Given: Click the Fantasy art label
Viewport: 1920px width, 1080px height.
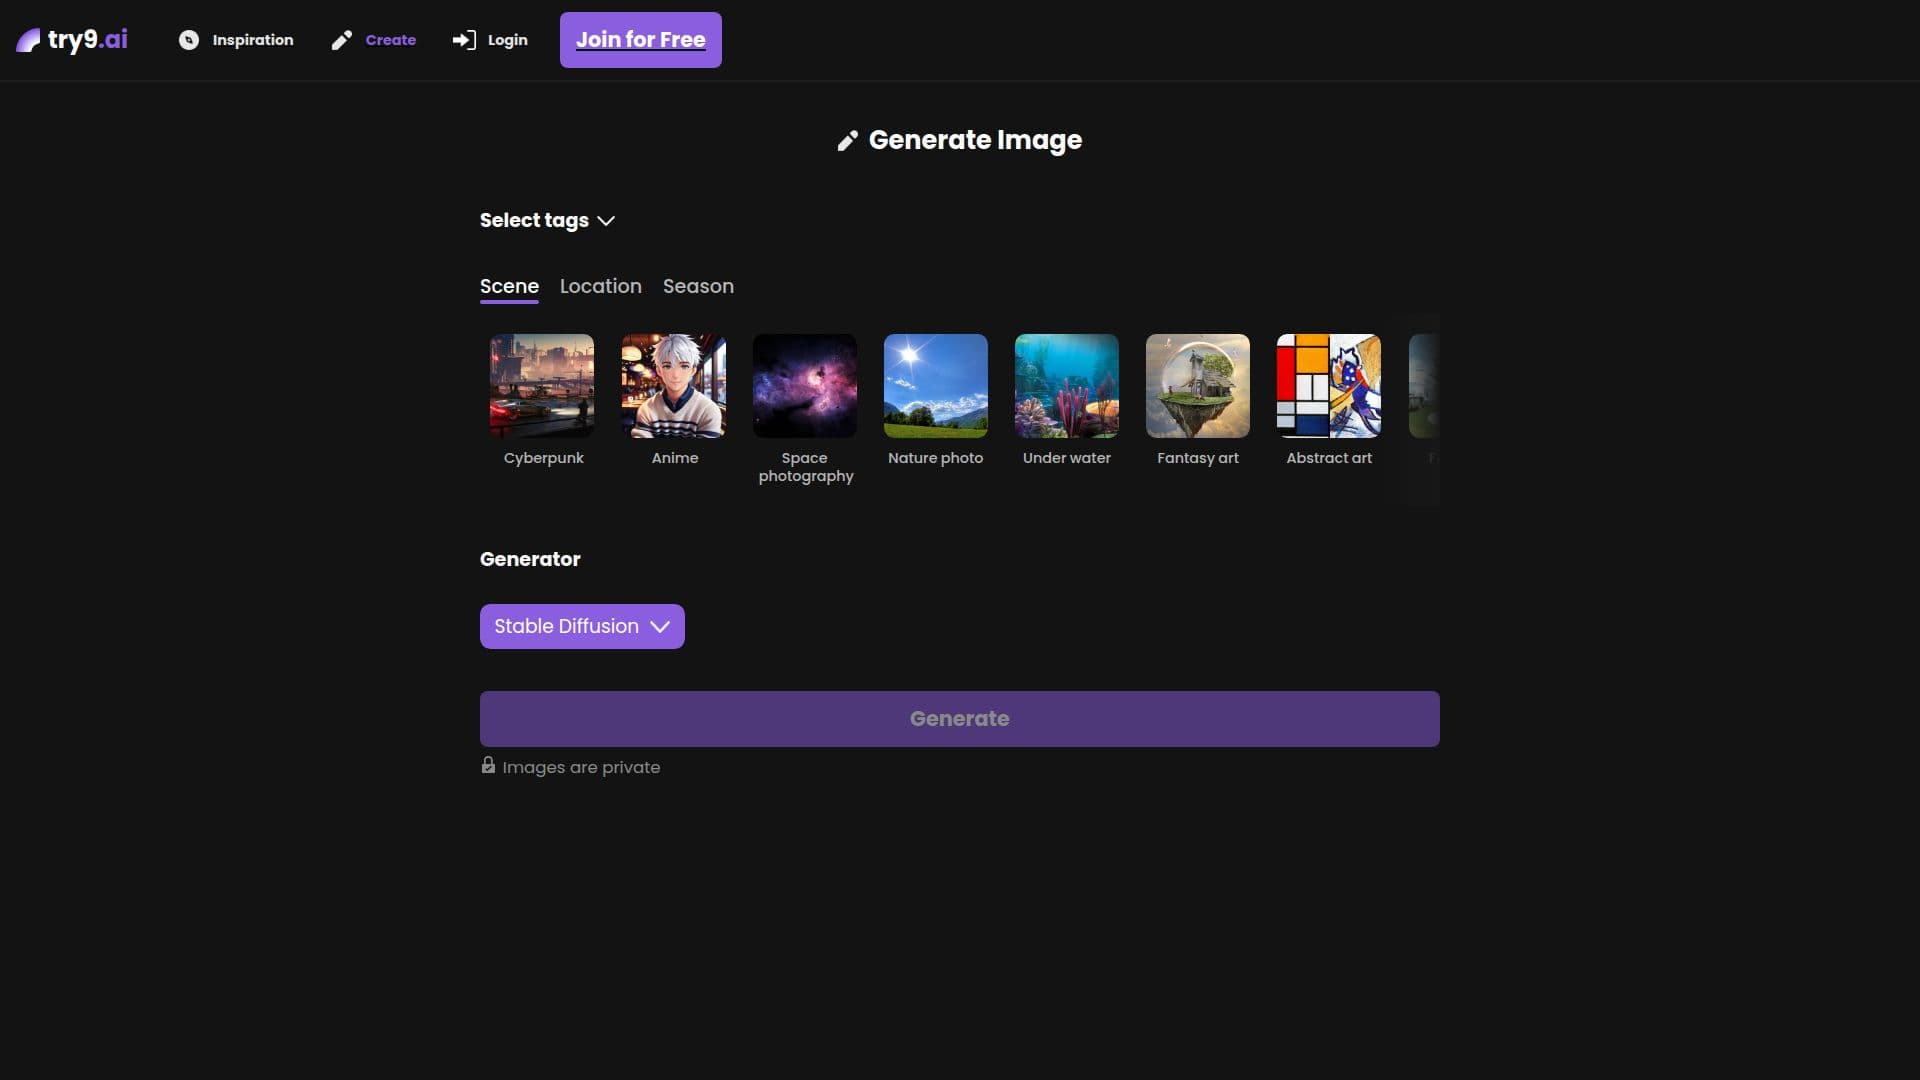Looking at the screenshot, I should (x=1198, y=458).
